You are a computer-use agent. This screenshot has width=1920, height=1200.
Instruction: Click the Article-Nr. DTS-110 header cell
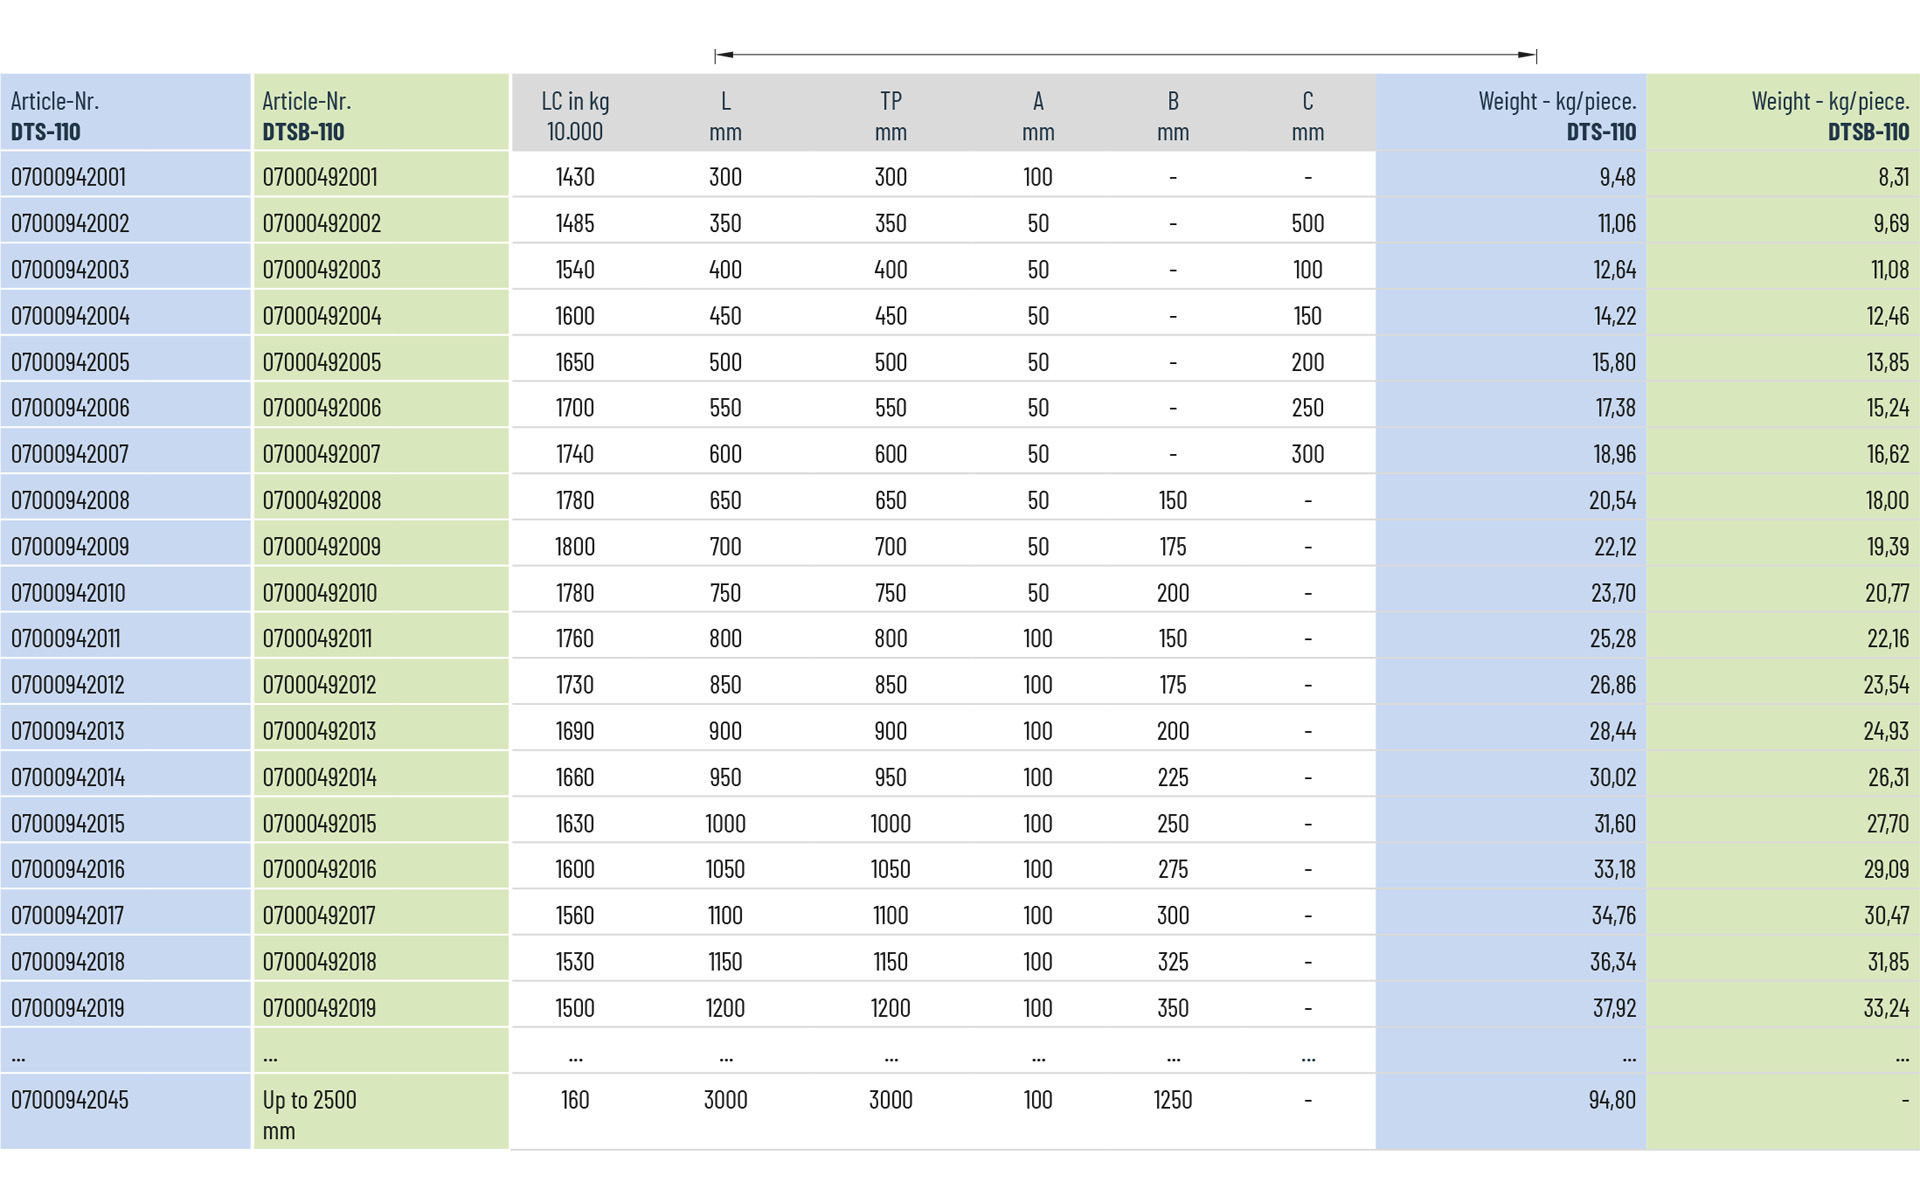[x=55, y=115]
